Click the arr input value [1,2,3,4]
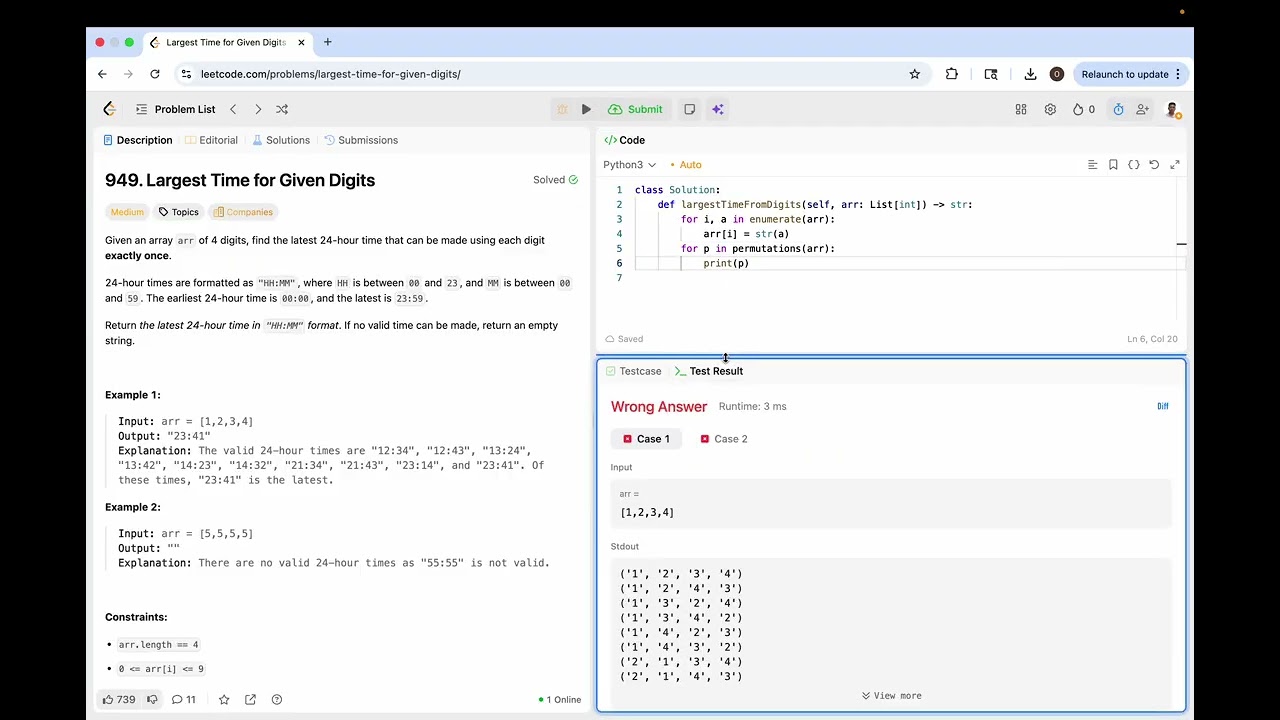 [647, 512]
